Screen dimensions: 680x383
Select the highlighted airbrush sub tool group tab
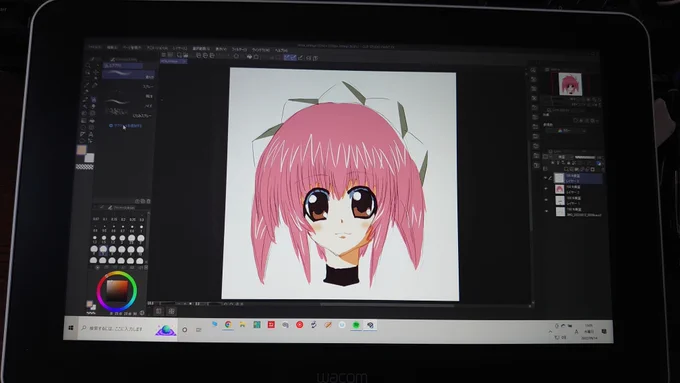coord(123,65)
